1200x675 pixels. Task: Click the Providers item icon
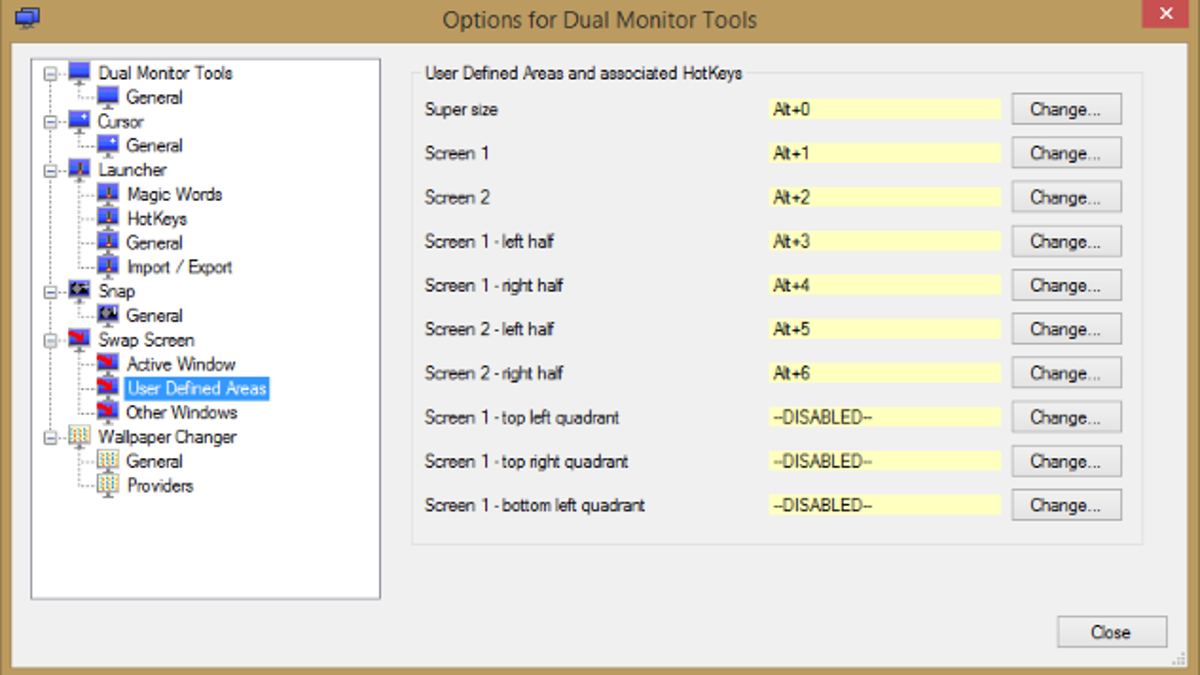108,486
